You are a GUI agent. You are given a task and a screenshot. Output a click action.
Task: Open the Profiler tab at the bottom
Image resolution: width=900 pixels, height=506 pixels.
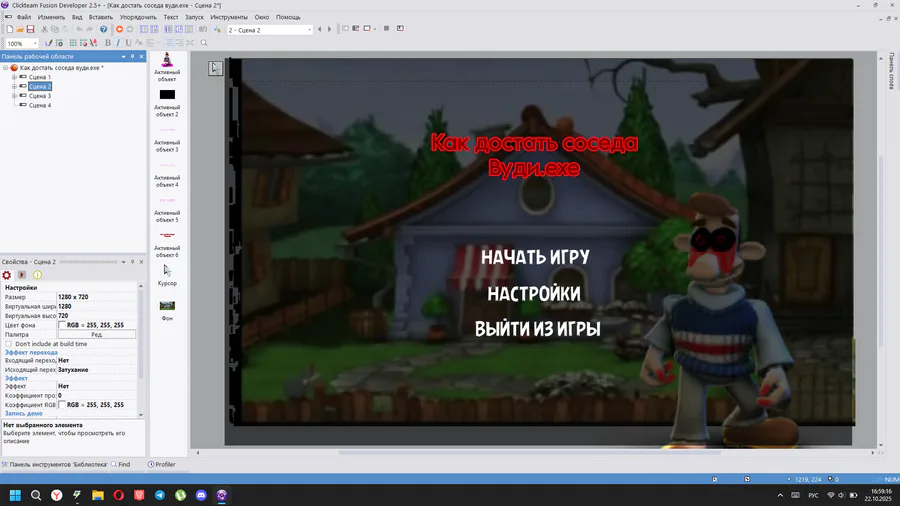click(x=162, y=465)
